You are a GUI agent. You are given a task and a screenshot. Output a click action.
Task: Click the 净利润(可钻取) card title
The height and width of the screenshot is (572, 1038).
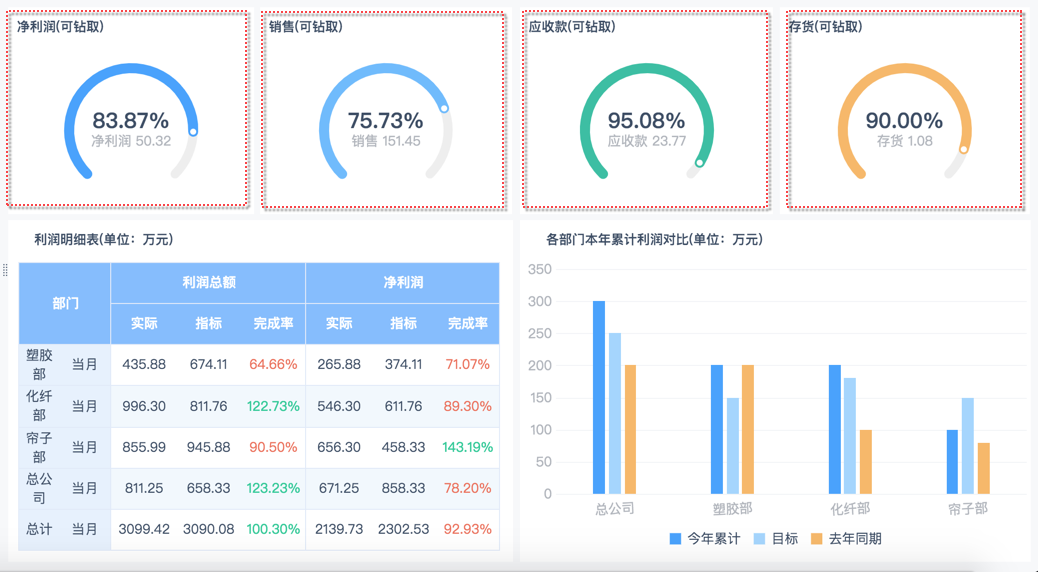[60, 27]
